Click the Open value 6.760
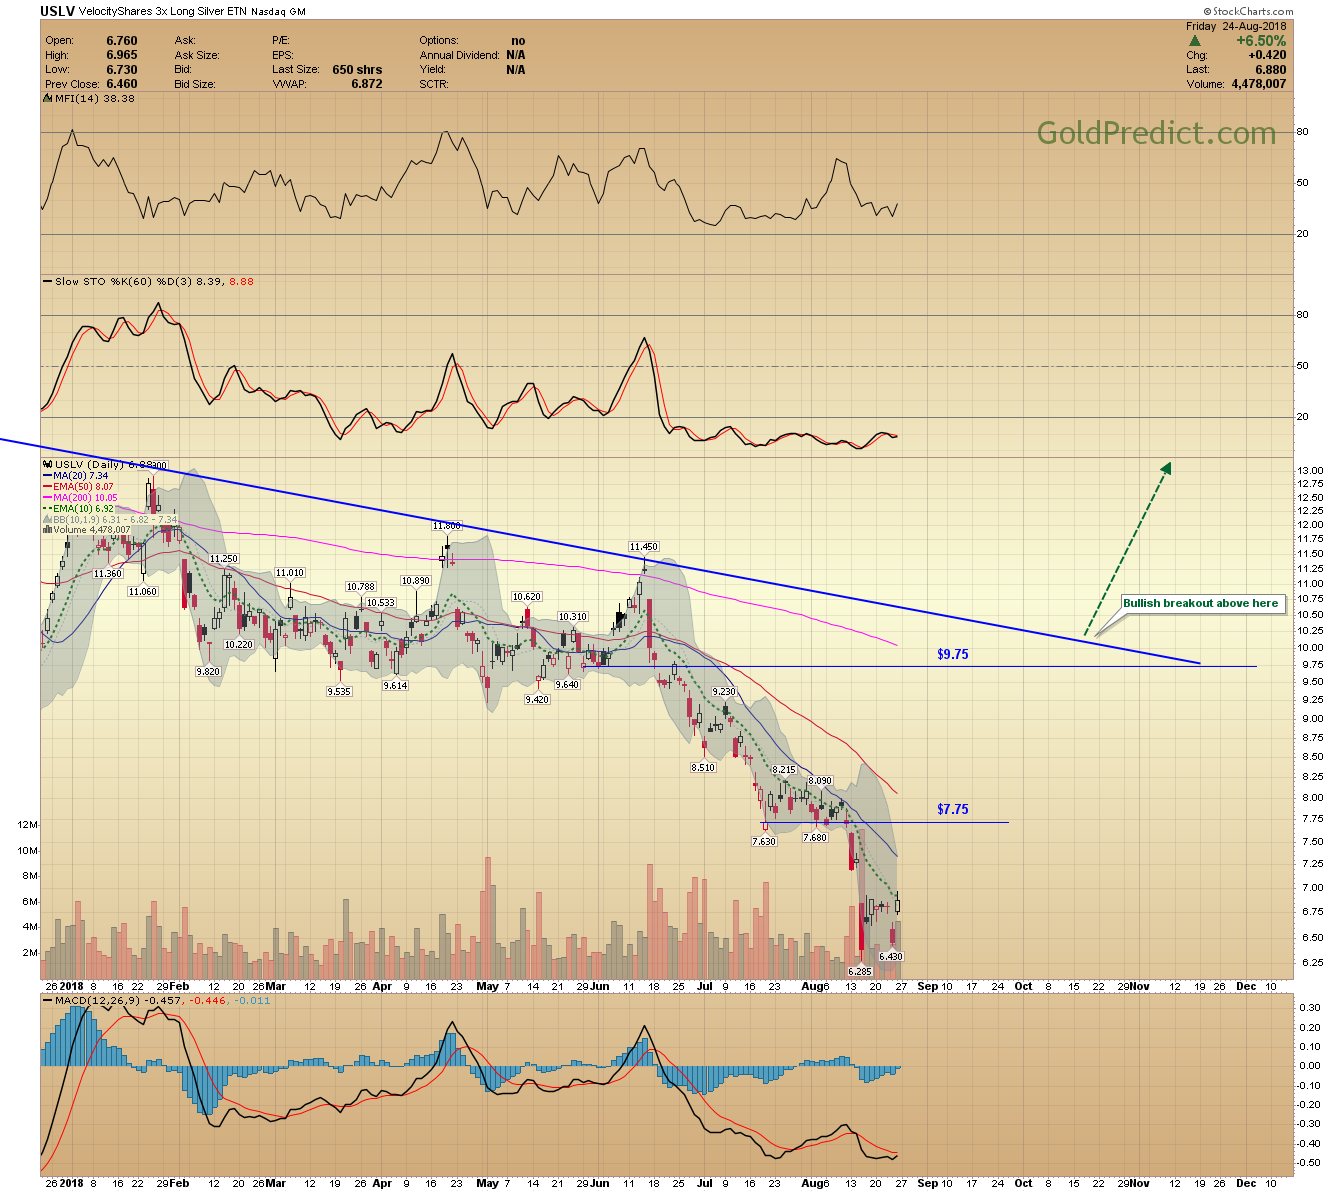 (x=122, y=41)
